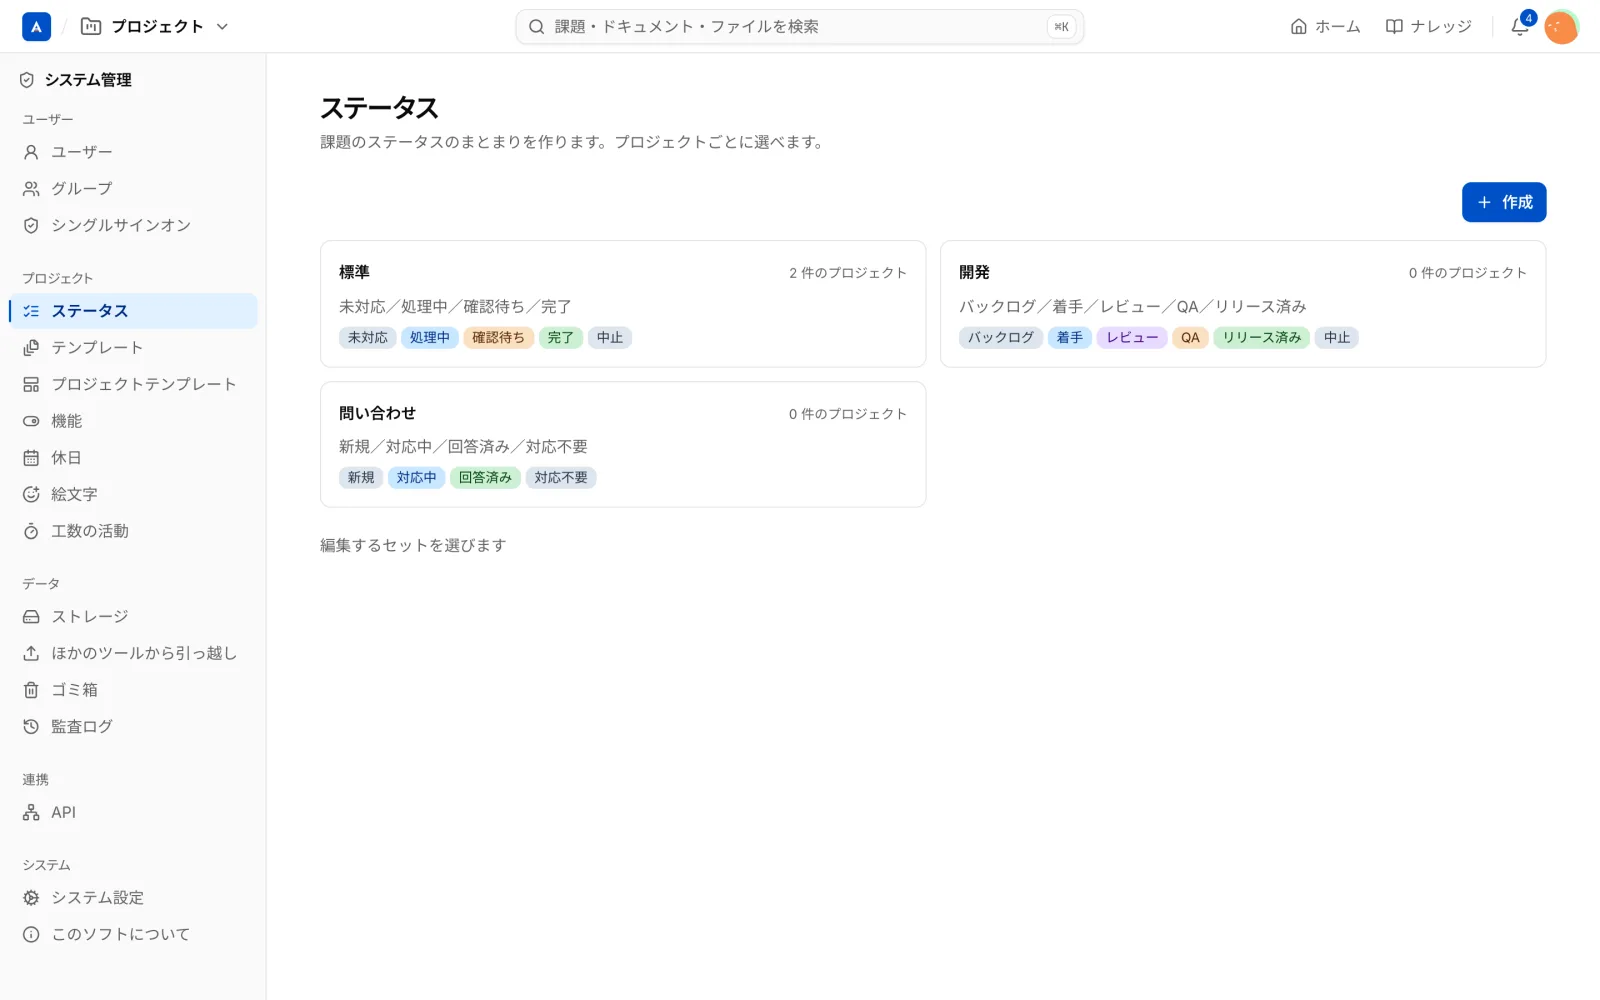Click the システム管理 shield icon

[27, 80]
